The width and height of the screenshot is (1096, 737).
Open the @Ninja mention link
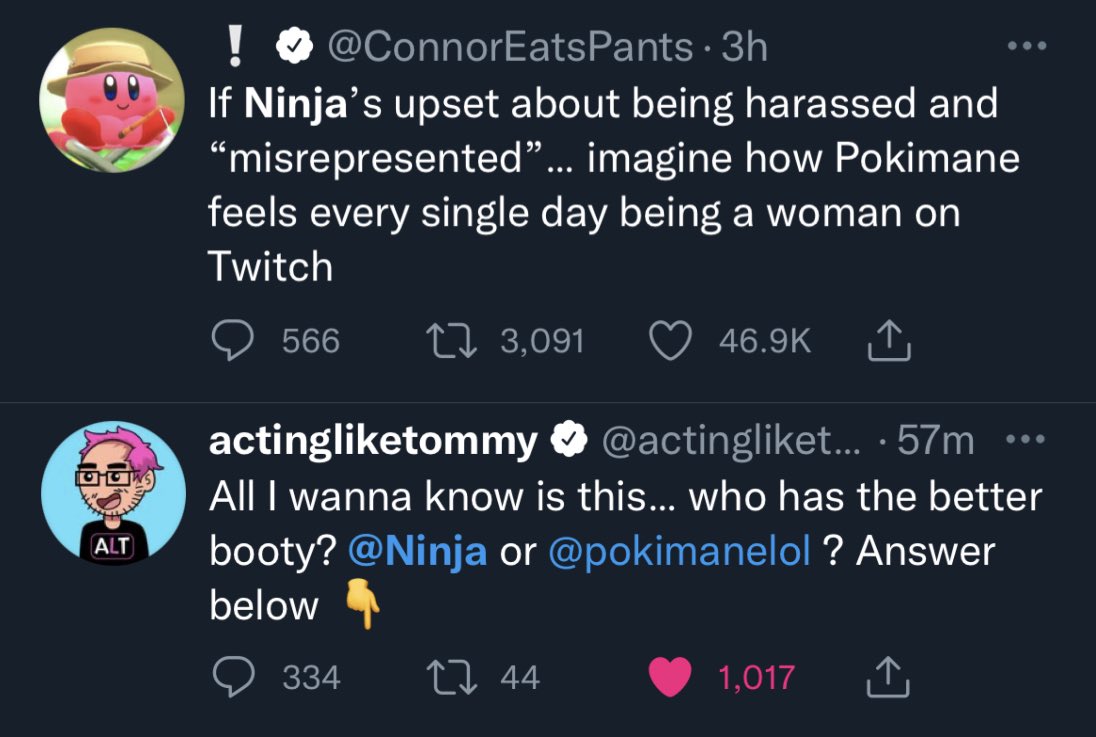click(417, 552)
